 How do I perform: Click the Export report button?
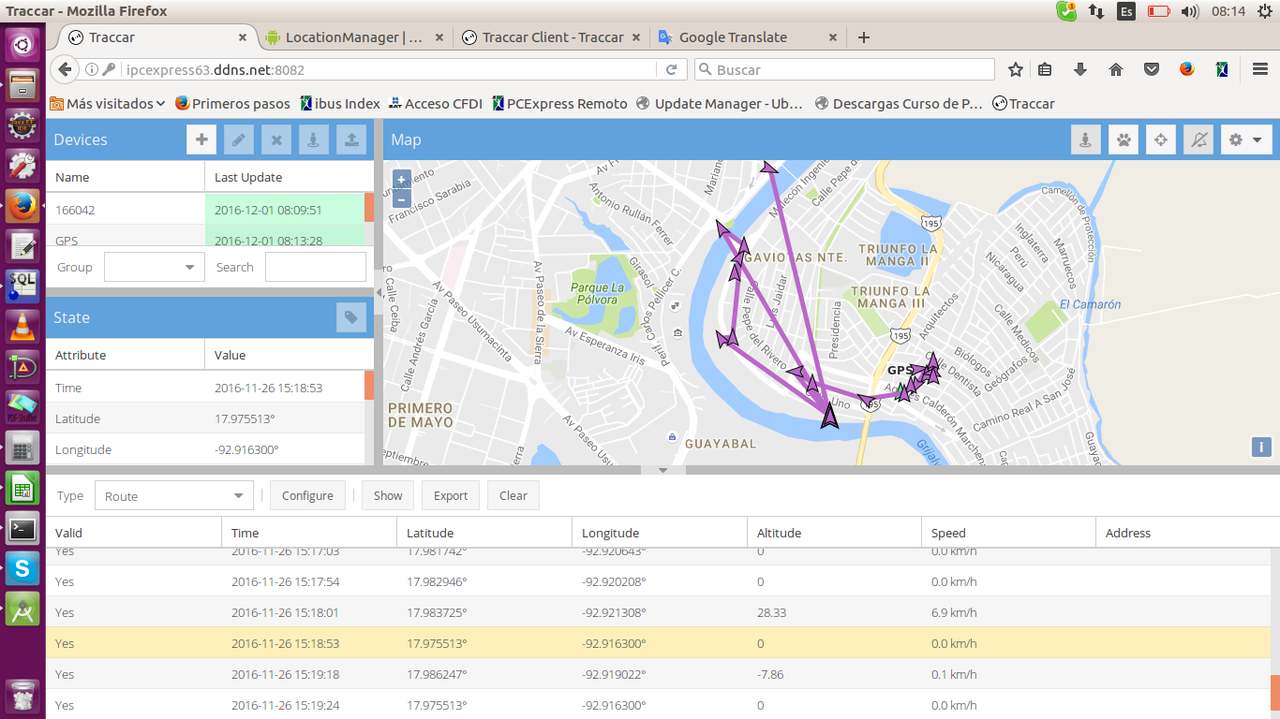pos(450,496)
